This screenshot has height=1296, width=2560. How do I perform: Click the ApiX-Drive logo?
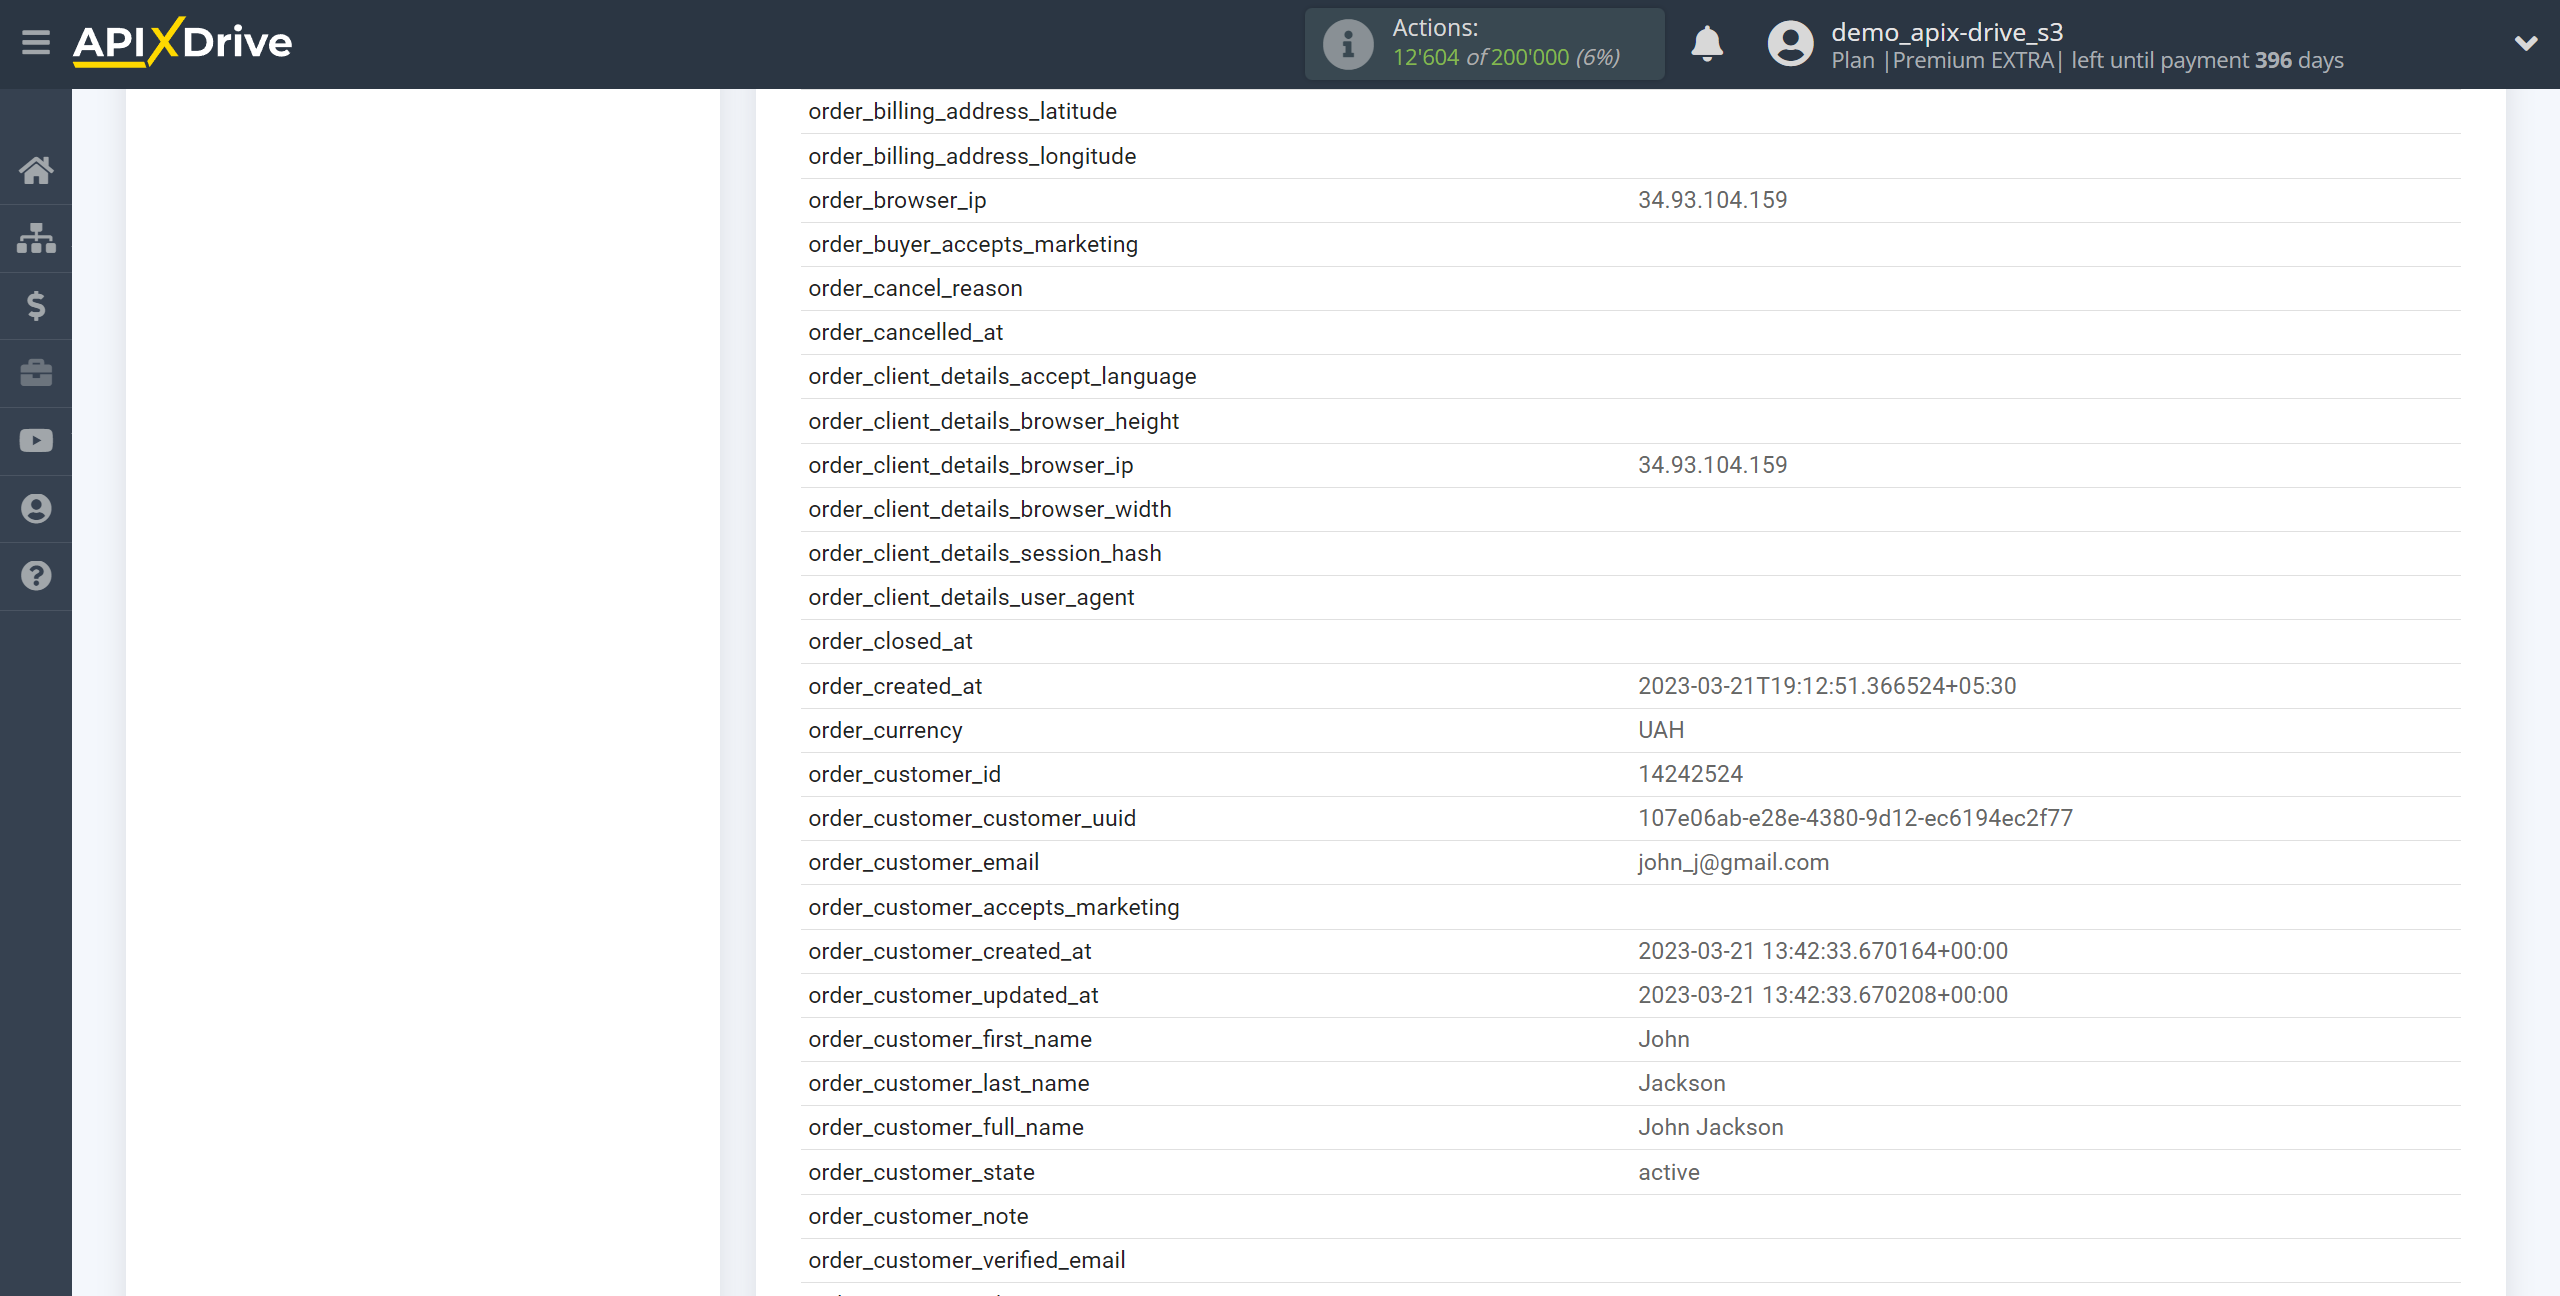[x=182, y=43]
